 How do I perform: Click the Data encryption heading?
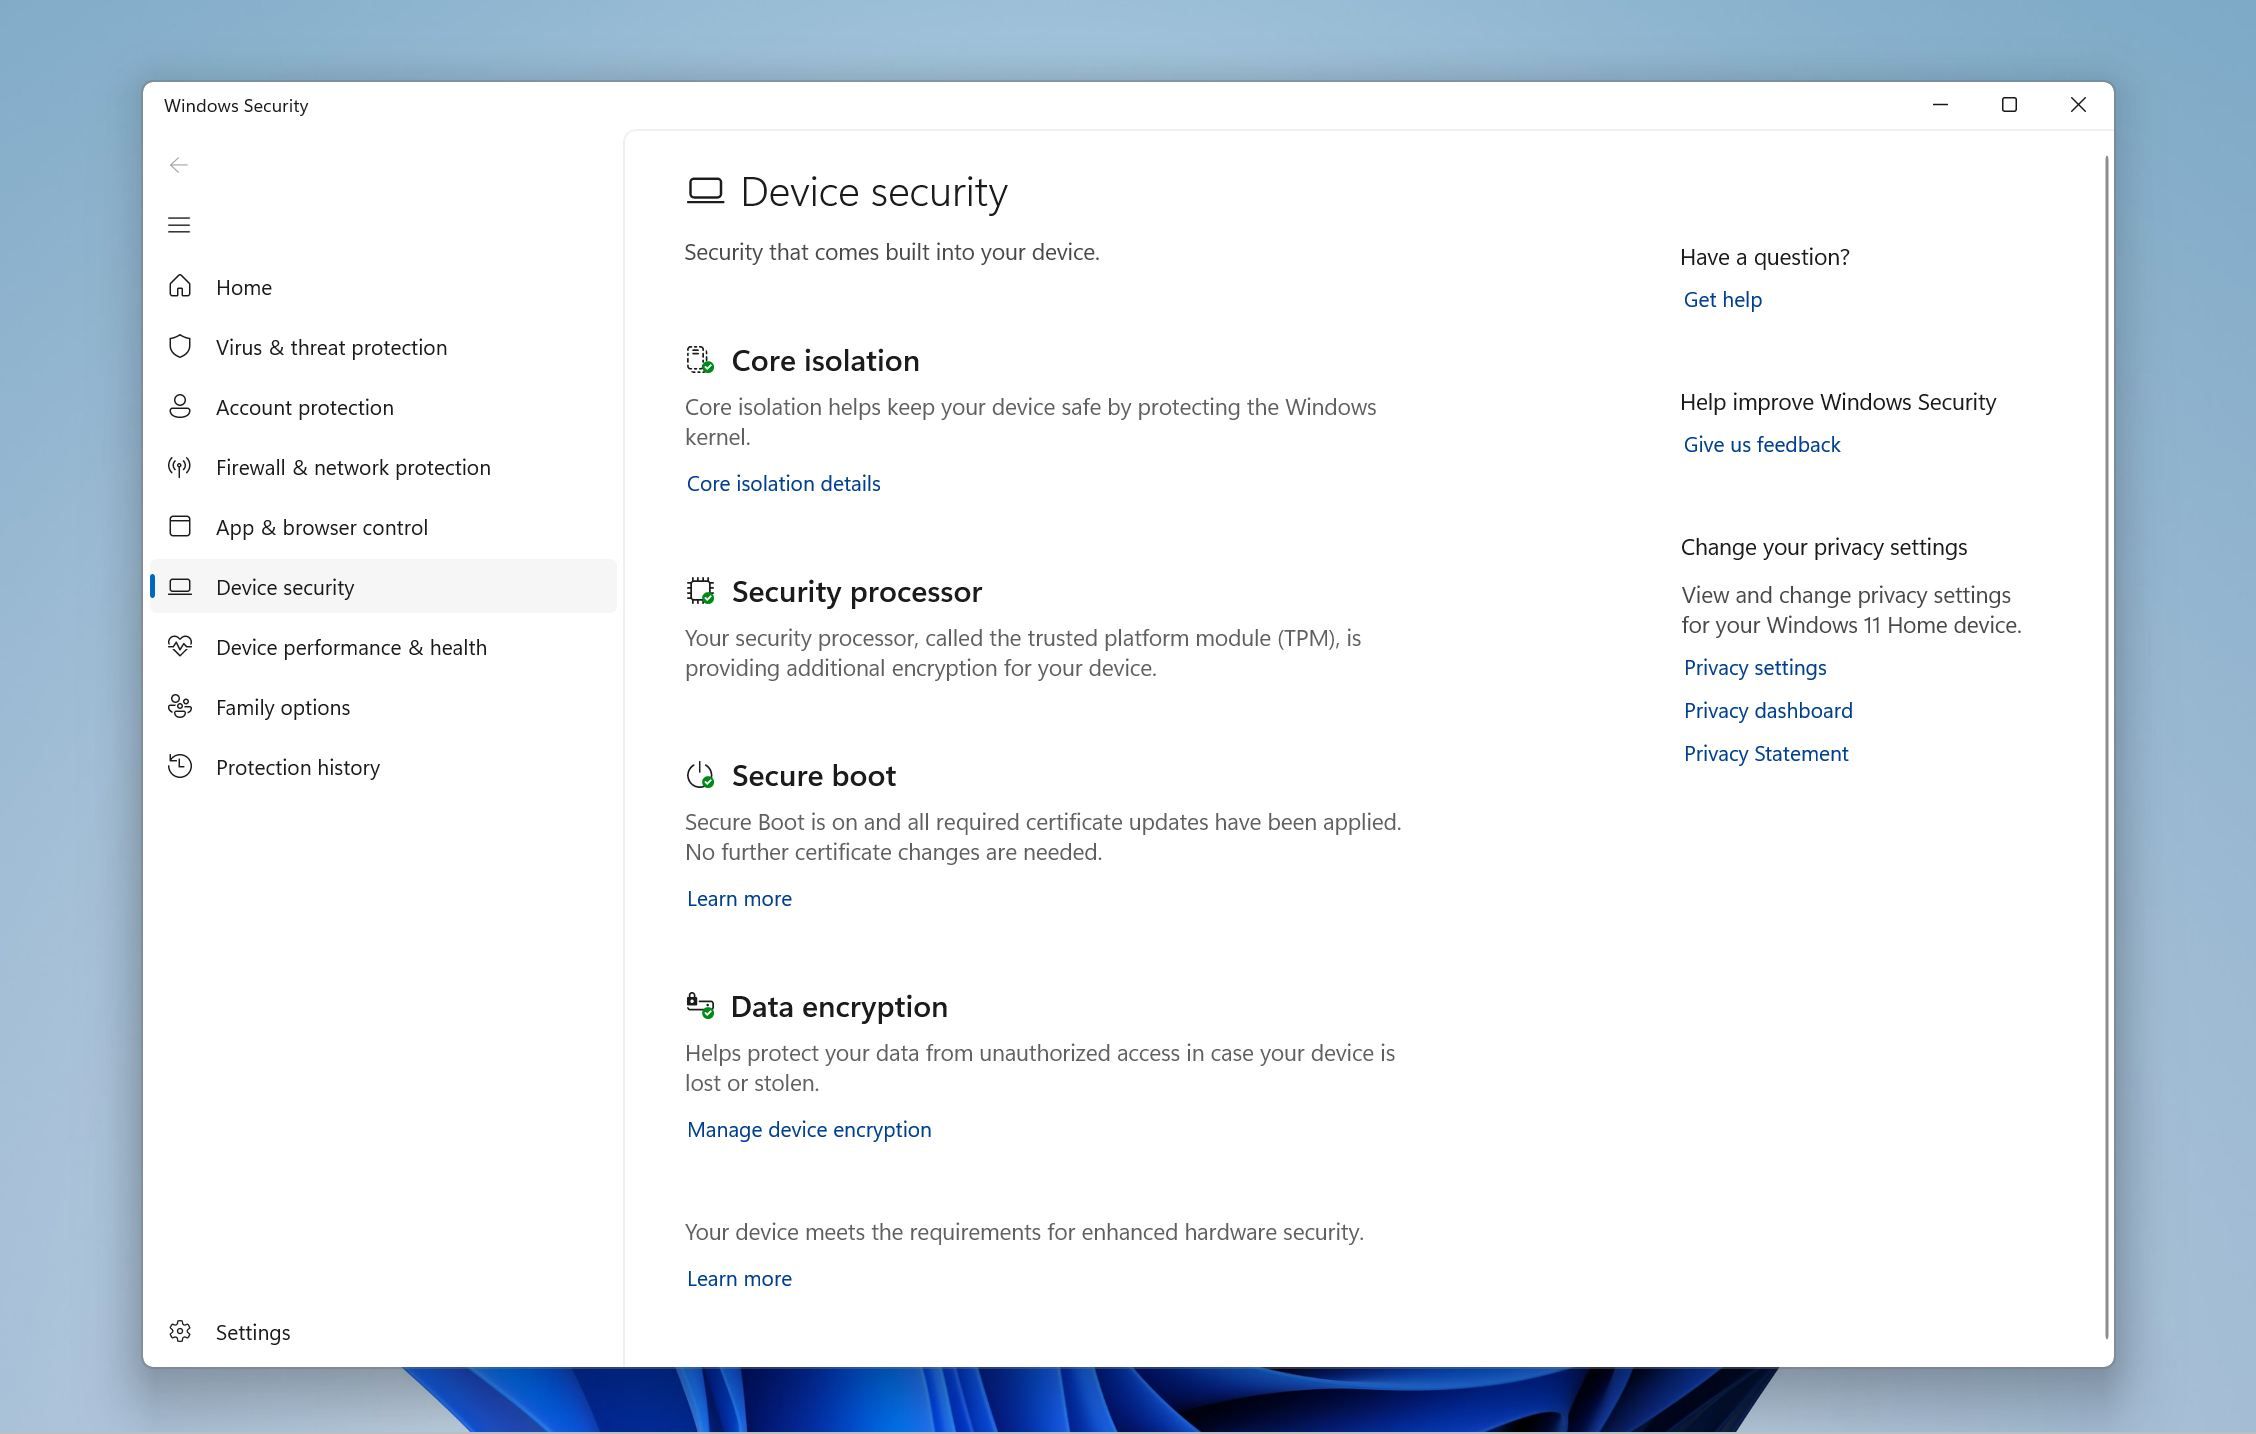pos(839,1006)
